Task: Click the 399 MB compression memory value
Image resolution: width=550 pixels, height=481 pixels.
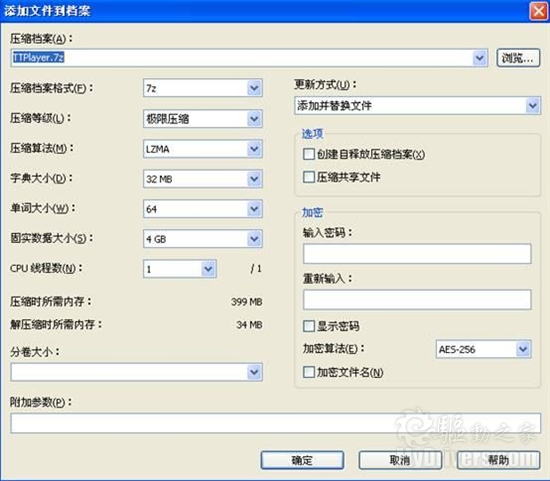Action: pos(247,302)
